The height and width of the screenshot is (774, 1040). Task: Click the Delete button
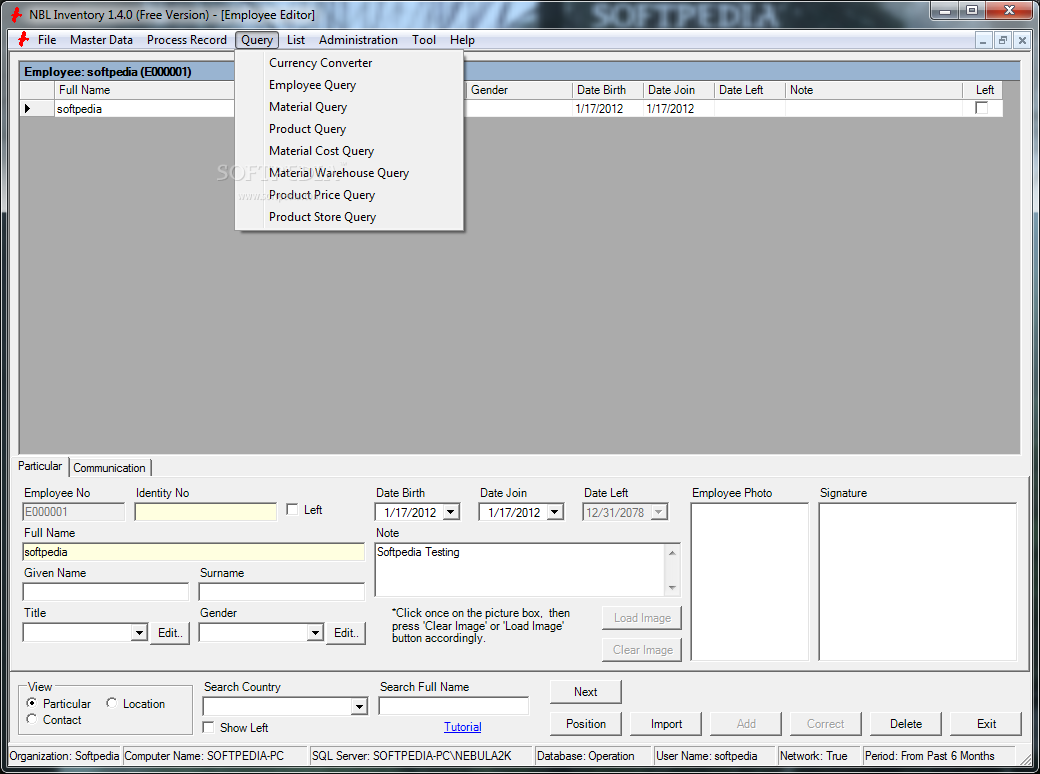coord(906,724)
